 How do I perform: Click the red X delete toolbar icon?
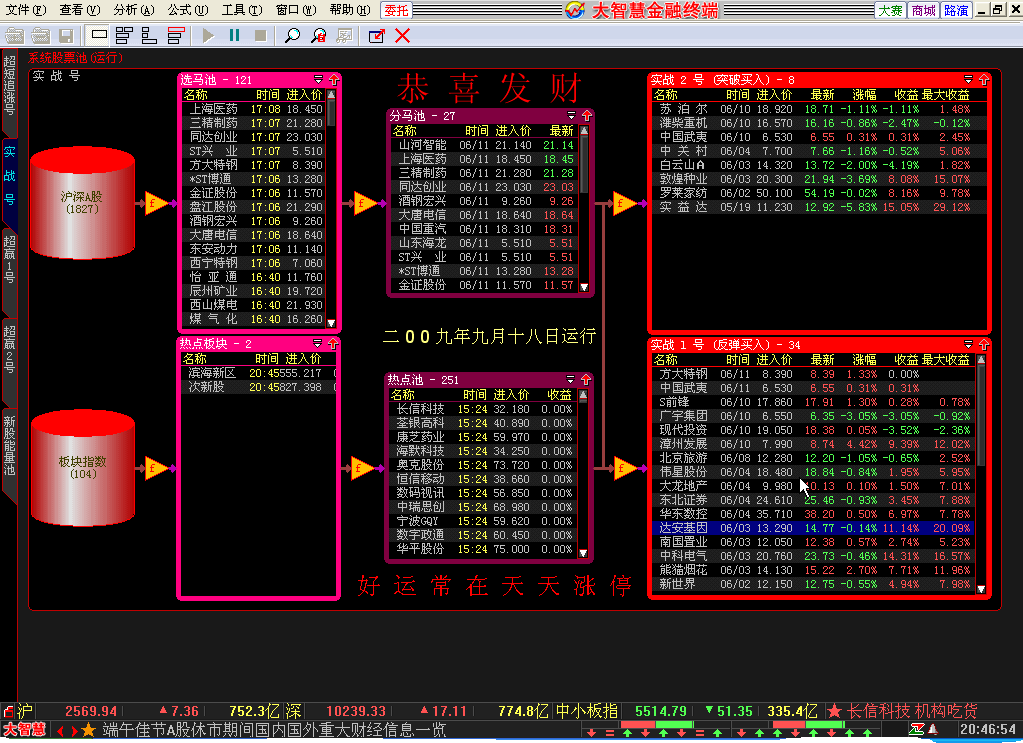(x=403, y=35)
